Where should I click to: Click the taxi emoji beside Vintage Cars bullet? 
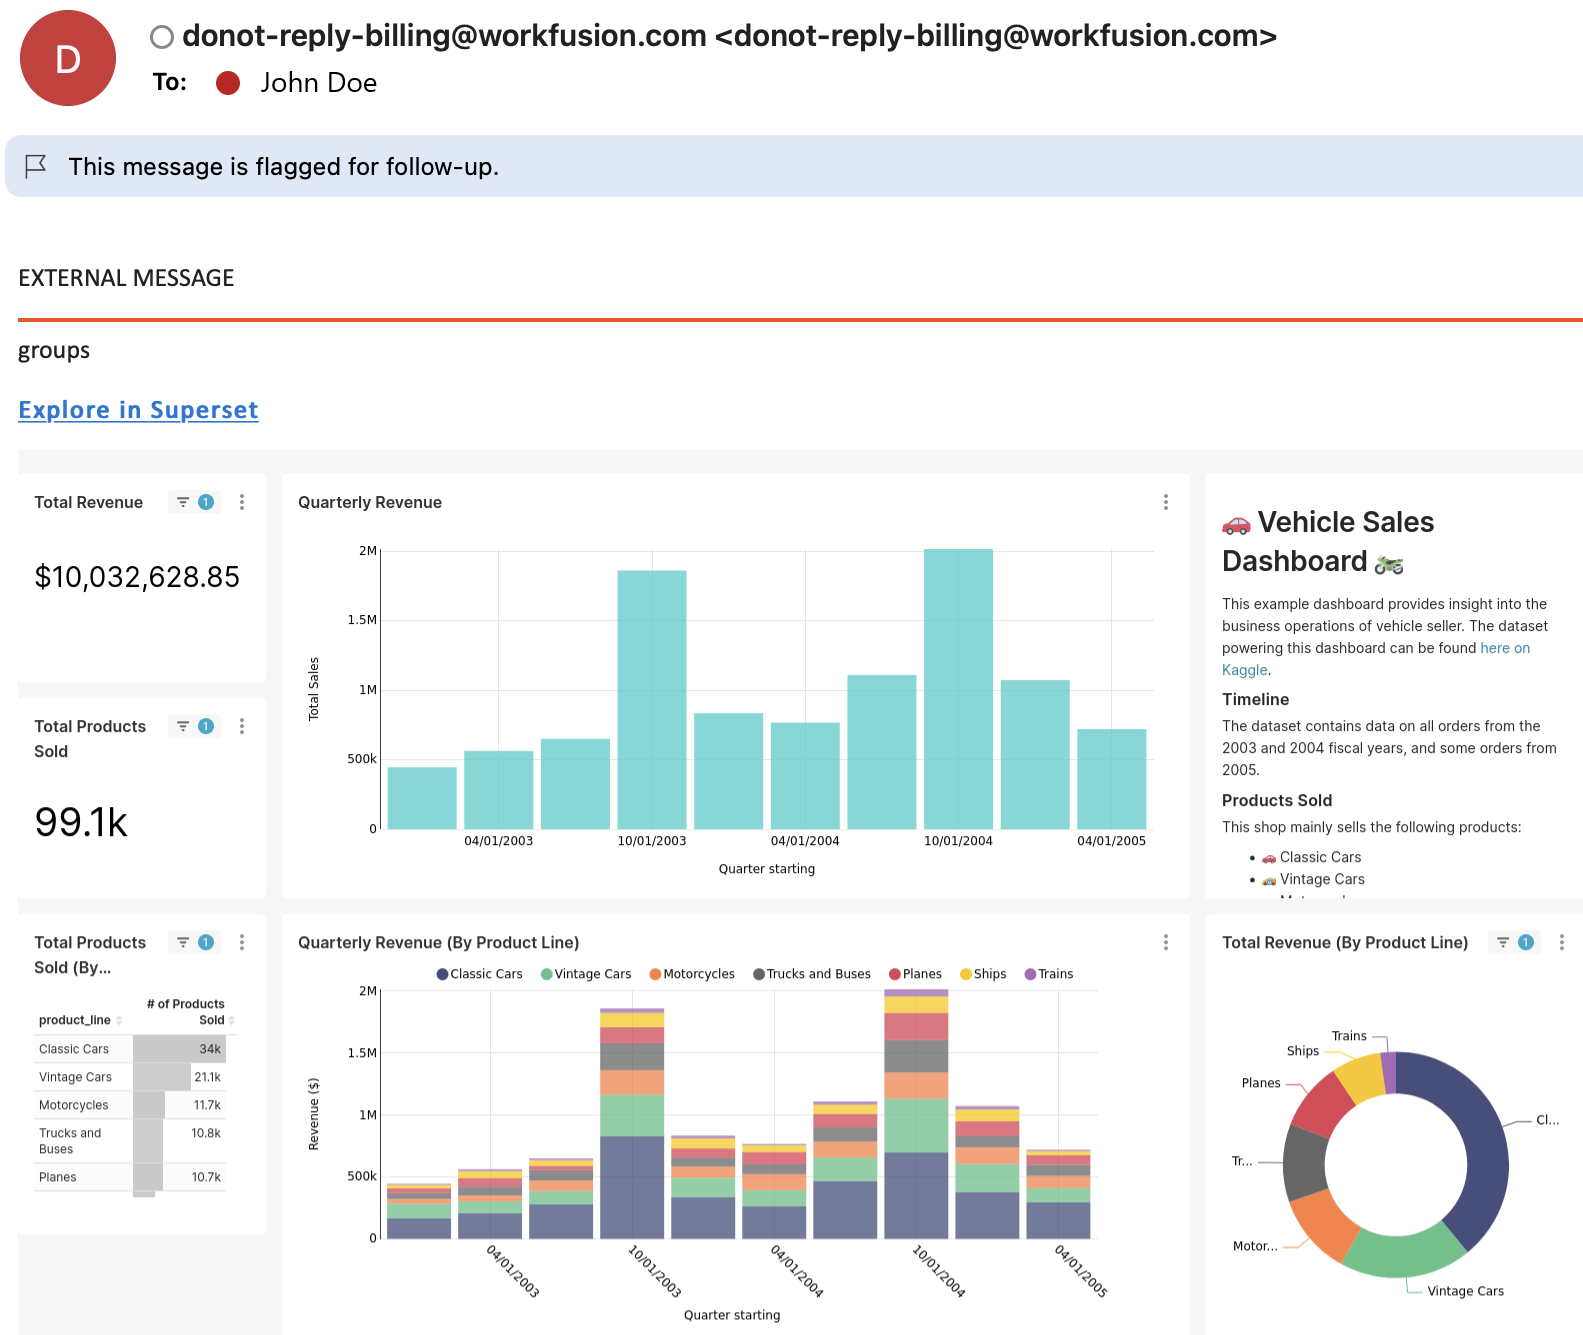(1269, 880)
